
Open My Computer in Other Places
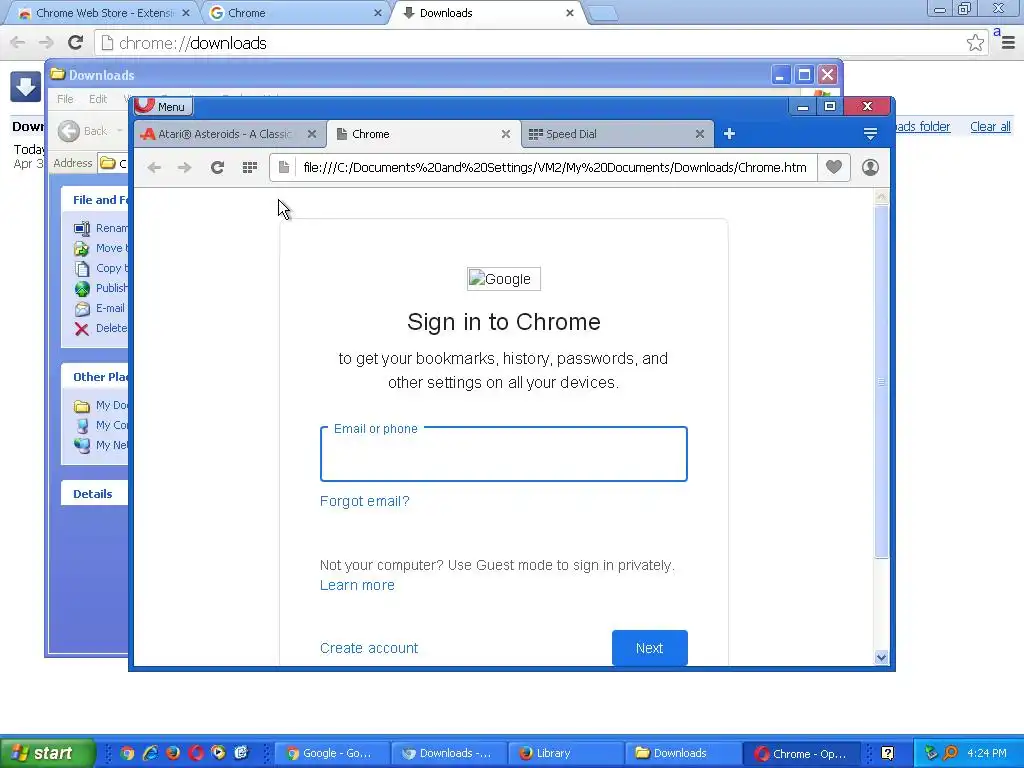tap(101, 425)
